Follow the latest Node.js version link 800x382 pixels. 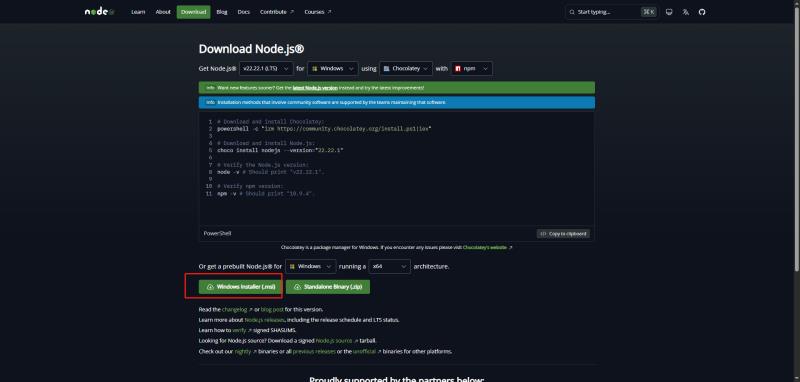(x=315, y=88)
